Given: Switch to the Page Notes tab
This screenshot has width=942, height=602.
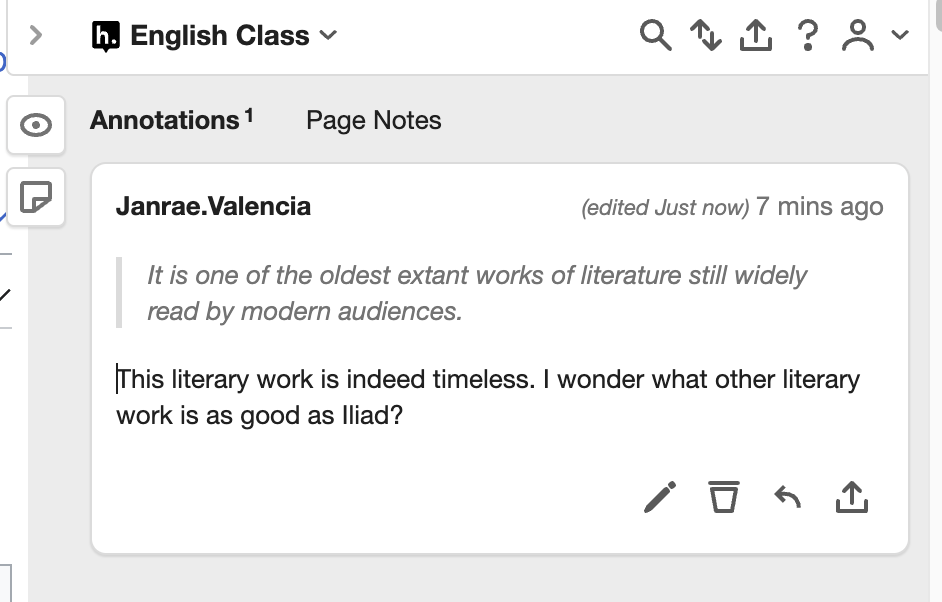Looking at the screenshot, I should (x=373, y=120).
